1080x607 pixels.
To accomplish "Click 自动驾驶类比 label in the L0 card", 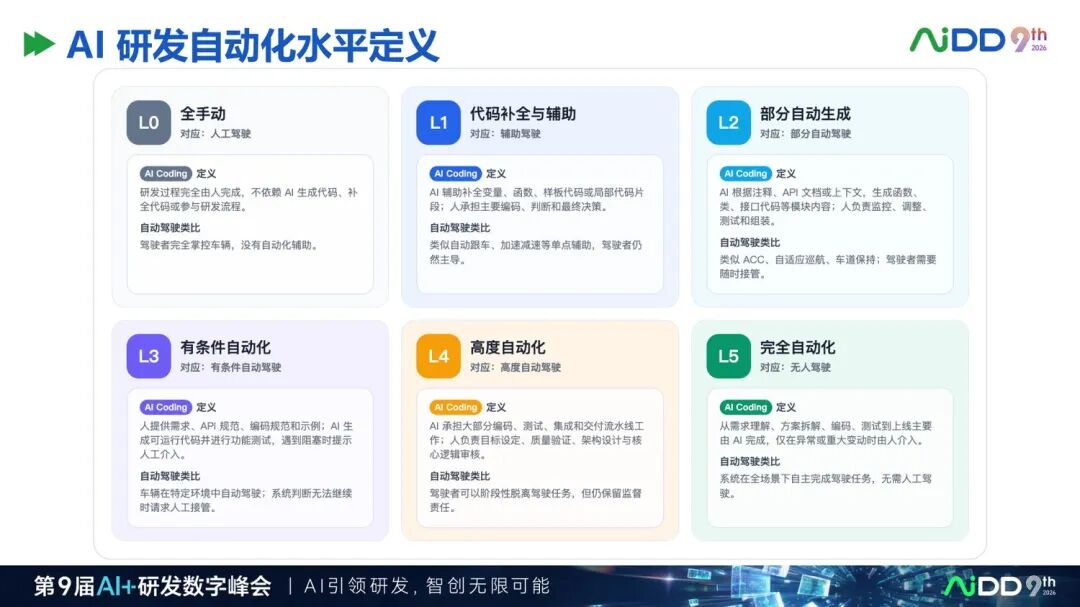I will coord(170,228).
